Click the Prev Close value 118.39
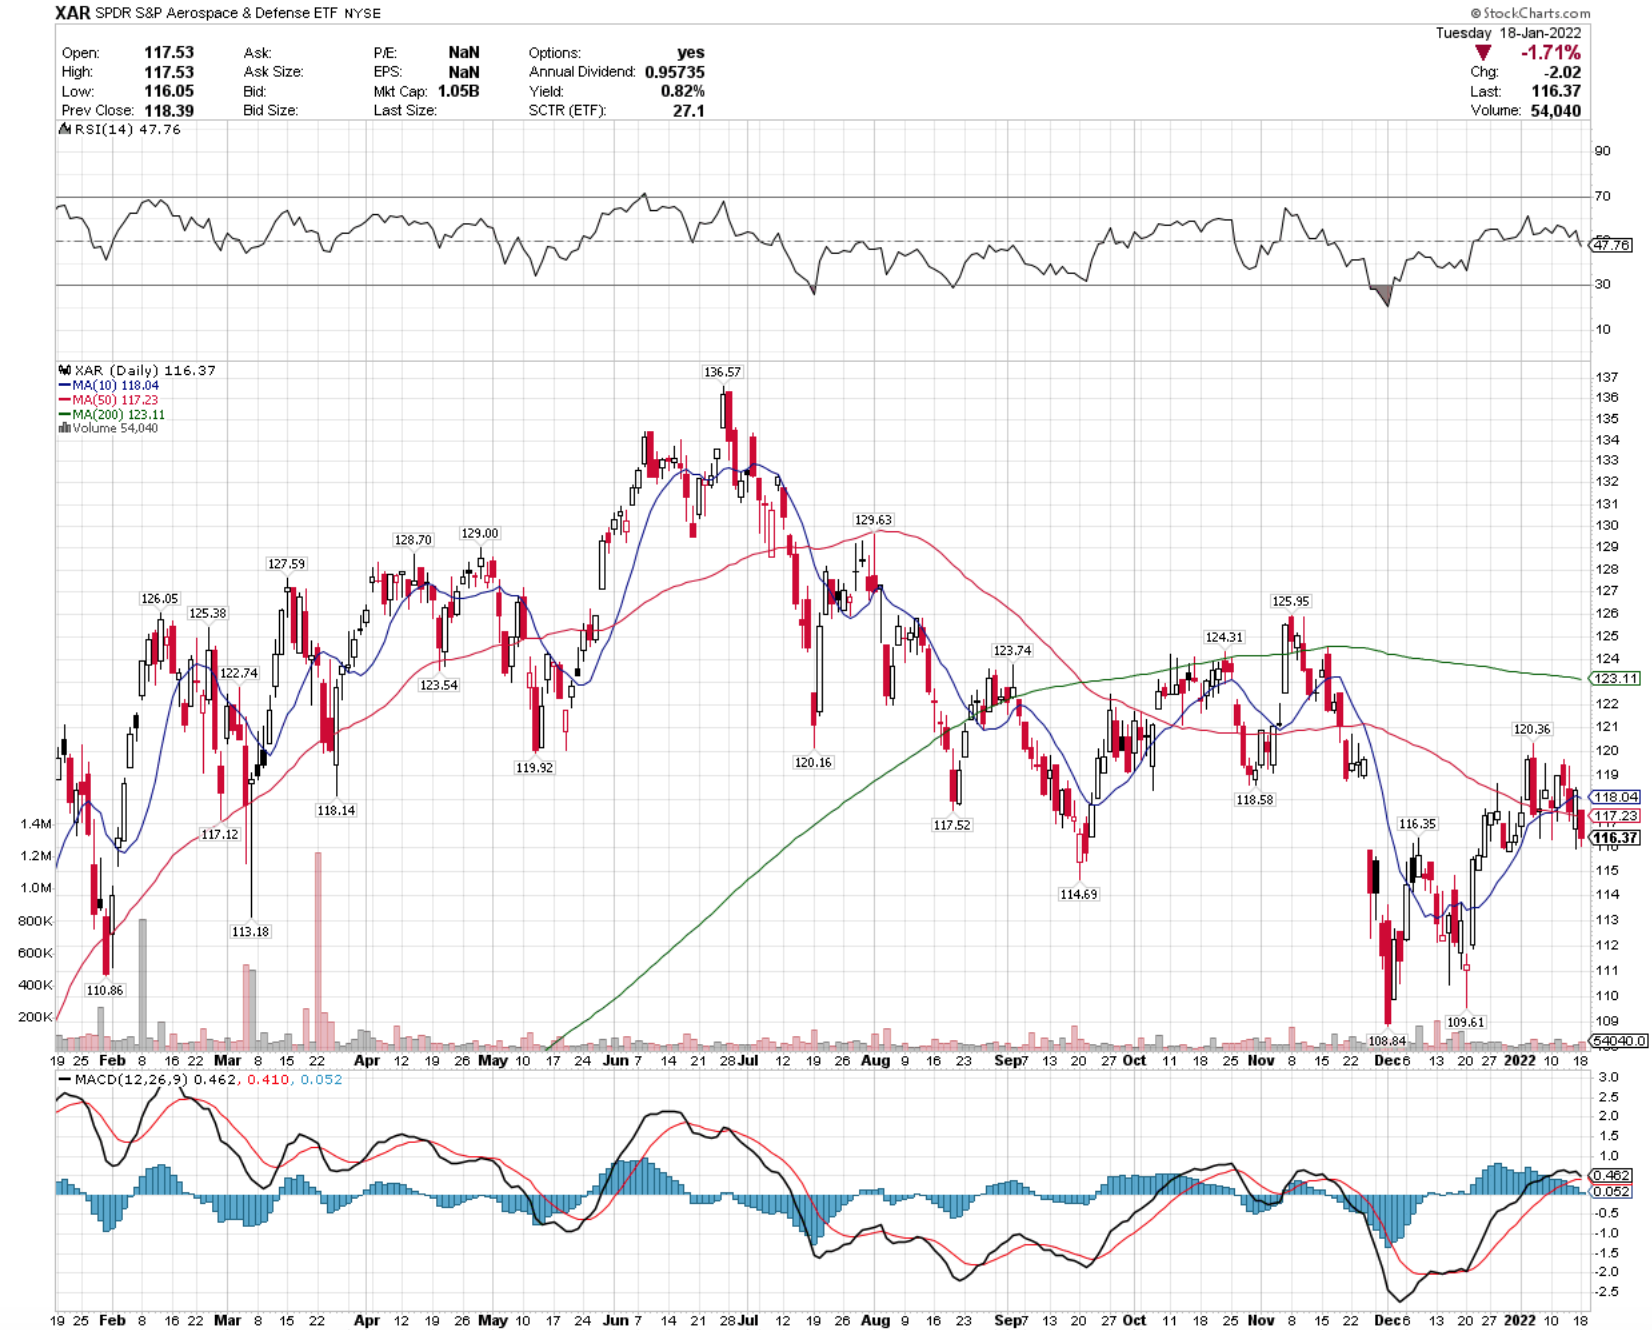1652x1330 pixels. tap(169, 110)
